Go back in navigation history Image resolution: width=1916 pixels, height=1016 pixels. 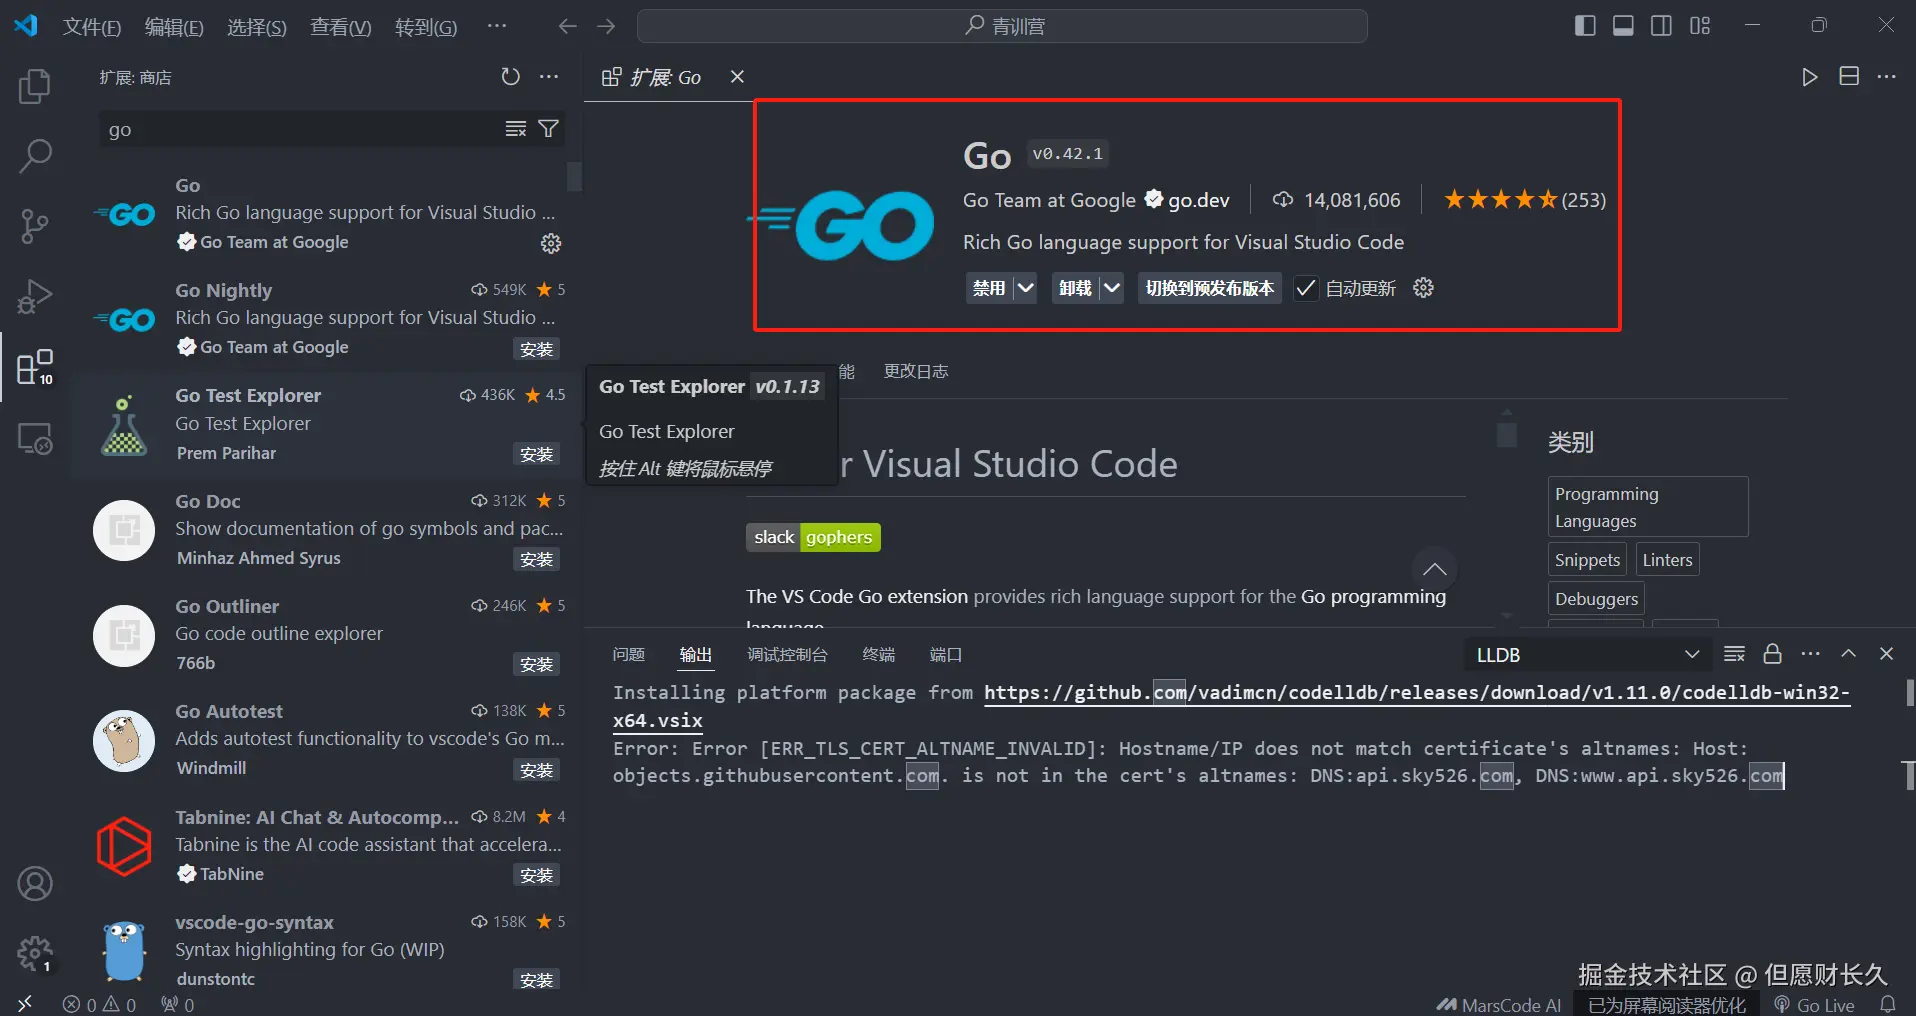pos(568,26)
